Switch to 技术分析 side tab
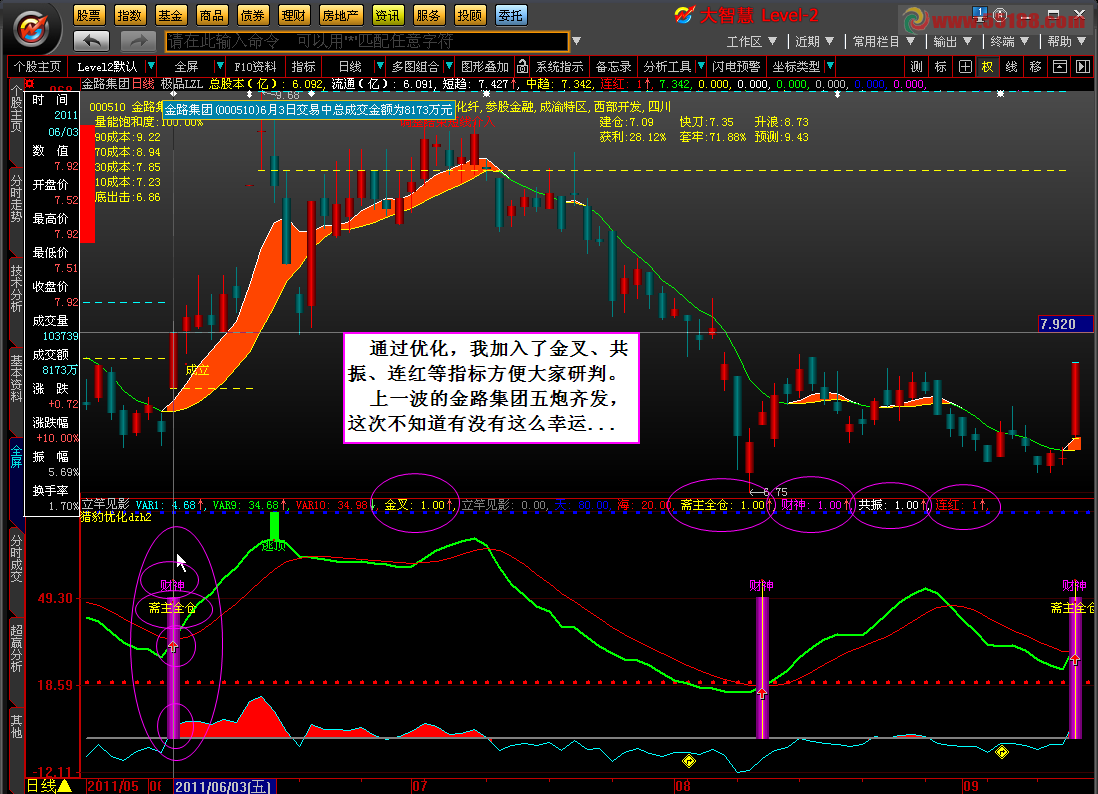Image resolution: width=1098 pixels, height=794 pixels. click(16, 288)
